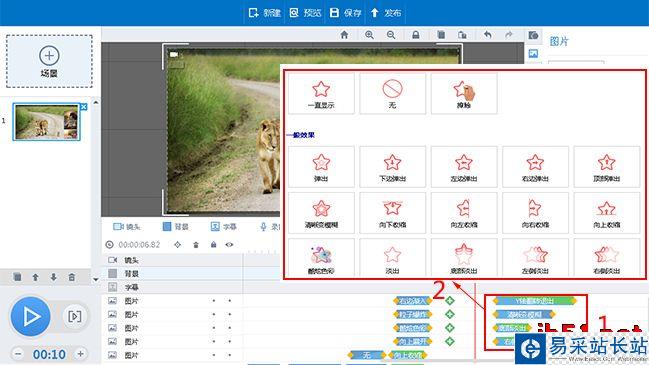This screenshot has height=365, width=649.
Task: Collapse the 一般效果 effects section header
Action: [301, 135]
